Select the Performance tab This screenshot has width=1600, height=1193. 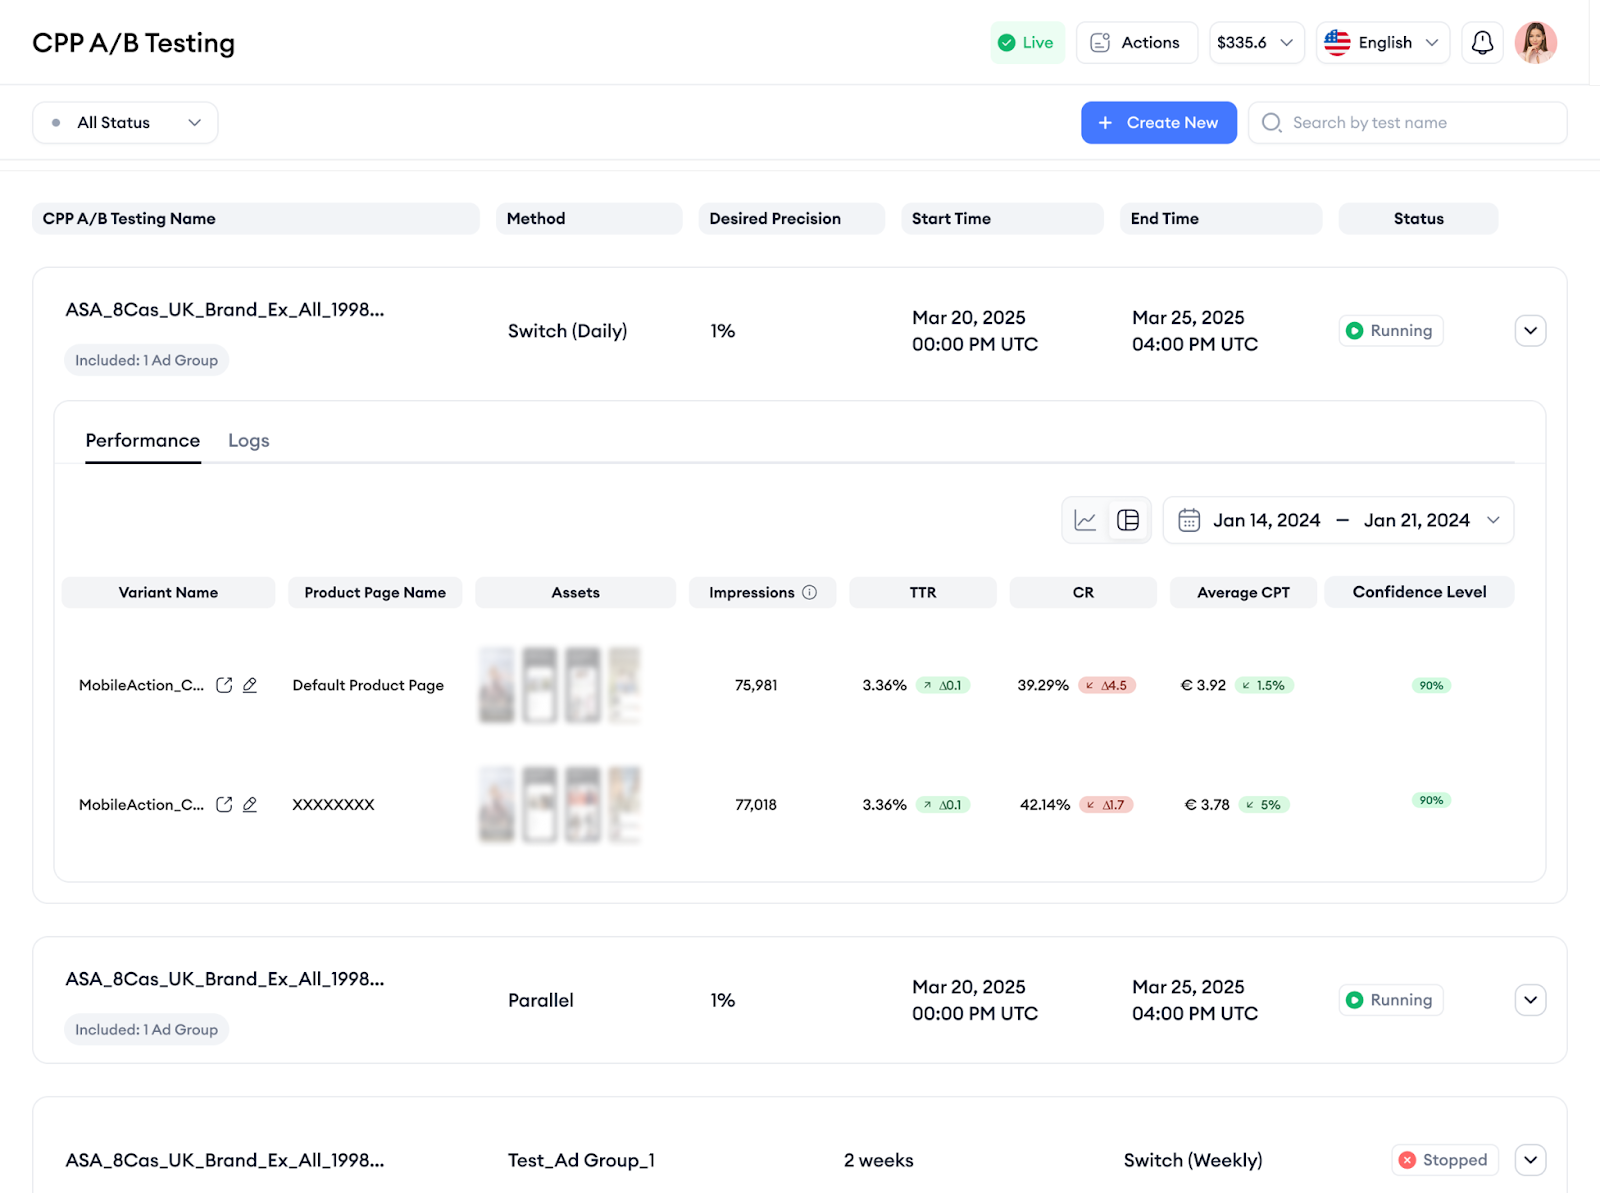143,441
